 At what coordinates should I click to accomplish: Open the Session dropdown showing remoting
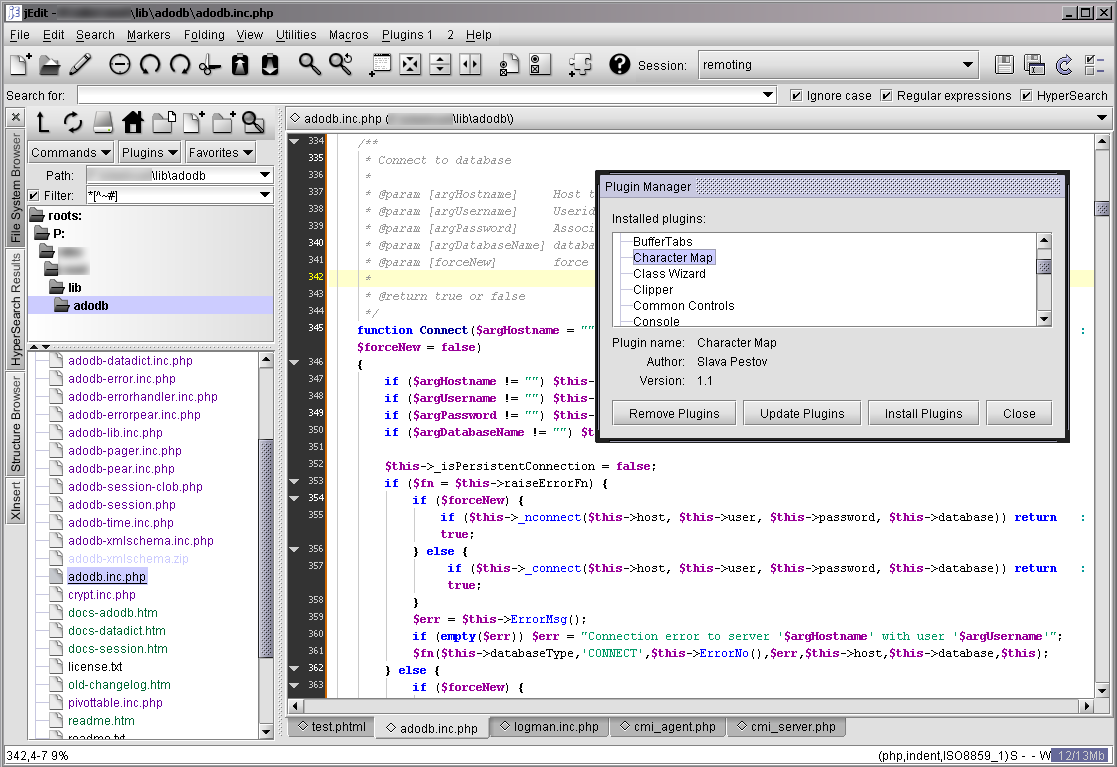tap(838, 65)
